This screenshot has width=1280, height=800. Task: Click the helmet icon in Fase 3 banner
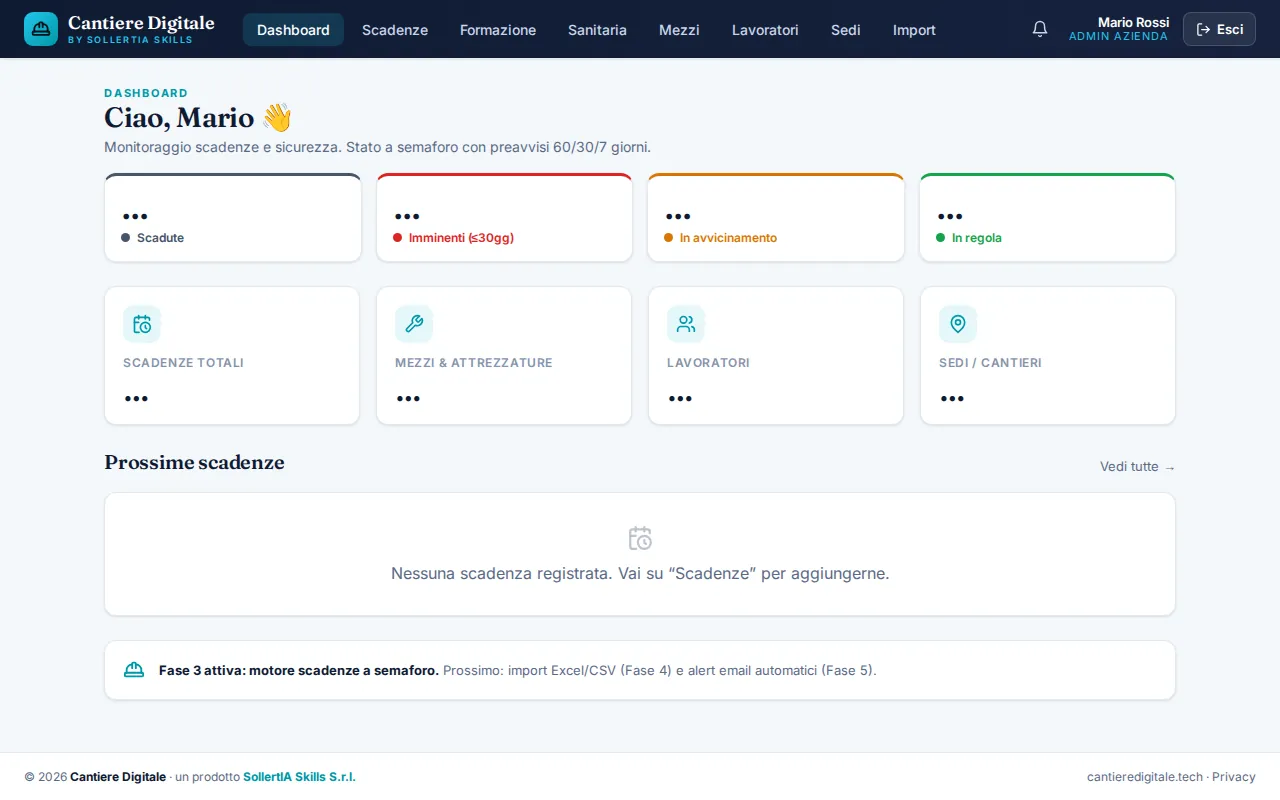tap(134, 670)
